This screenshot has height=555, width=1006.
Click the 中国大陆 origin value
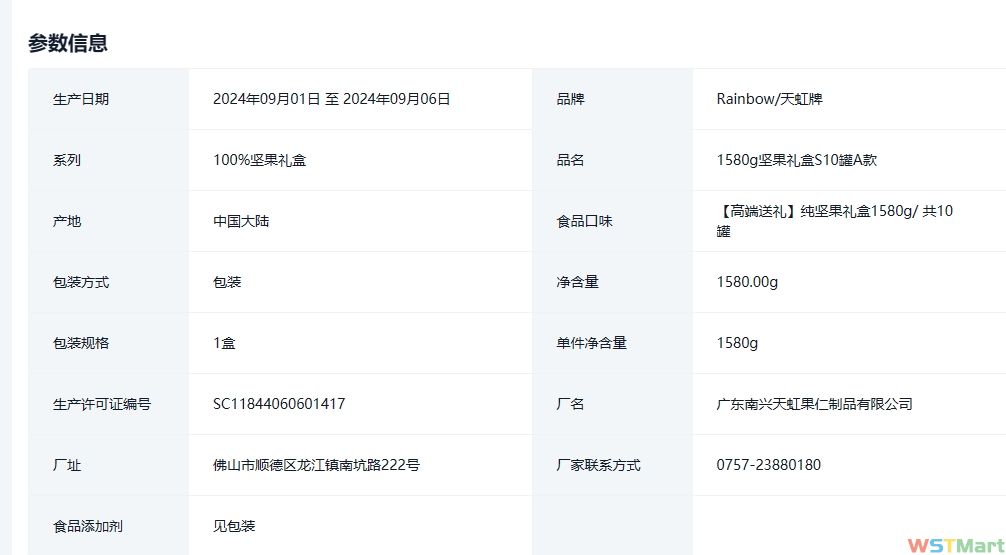241,221
